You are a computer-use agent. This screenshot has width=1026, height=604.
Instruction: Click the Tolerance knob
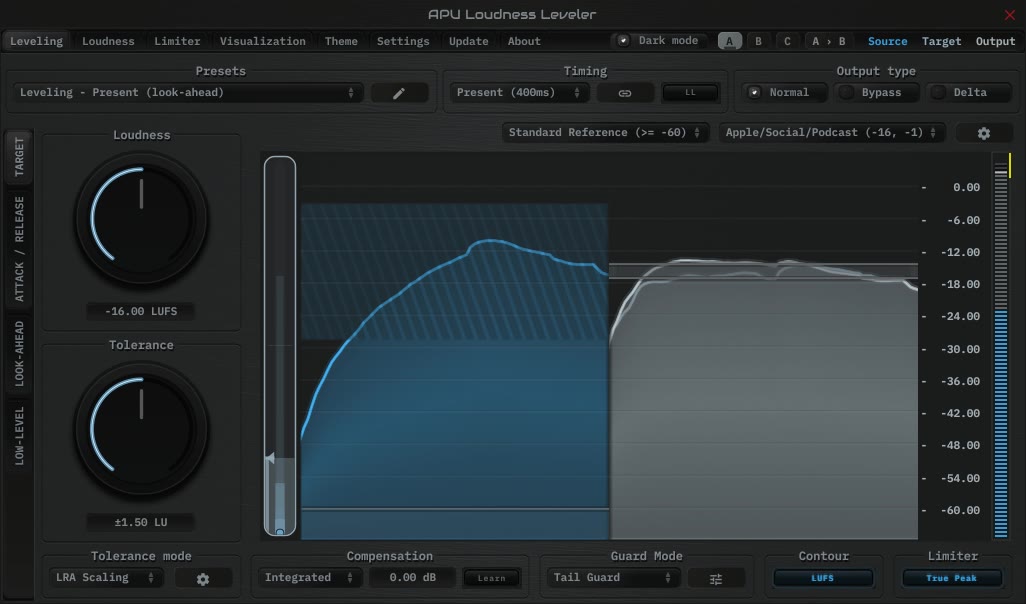click(x=141, y=429)
